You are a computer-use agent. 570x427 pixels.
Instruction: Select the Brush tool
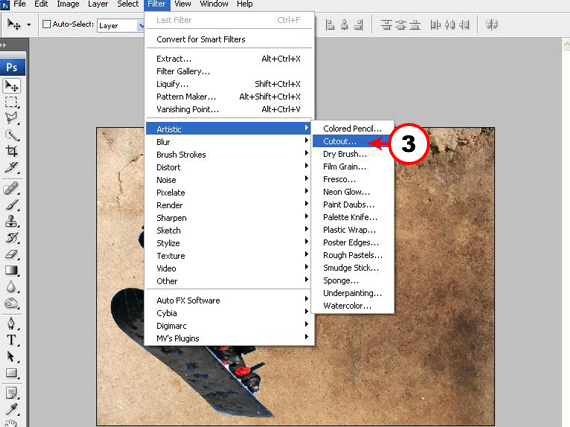[11, 205]
